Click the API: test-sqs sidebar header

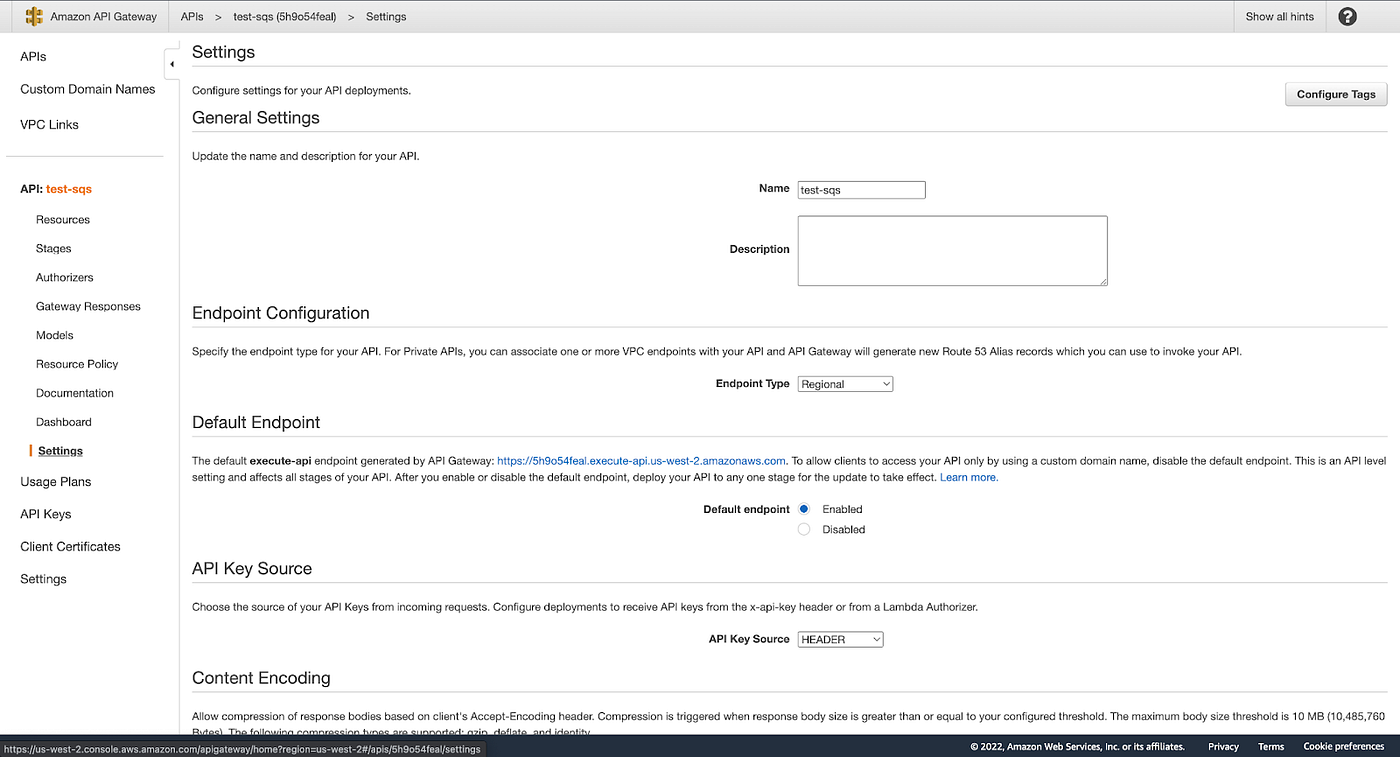point(56,189)
